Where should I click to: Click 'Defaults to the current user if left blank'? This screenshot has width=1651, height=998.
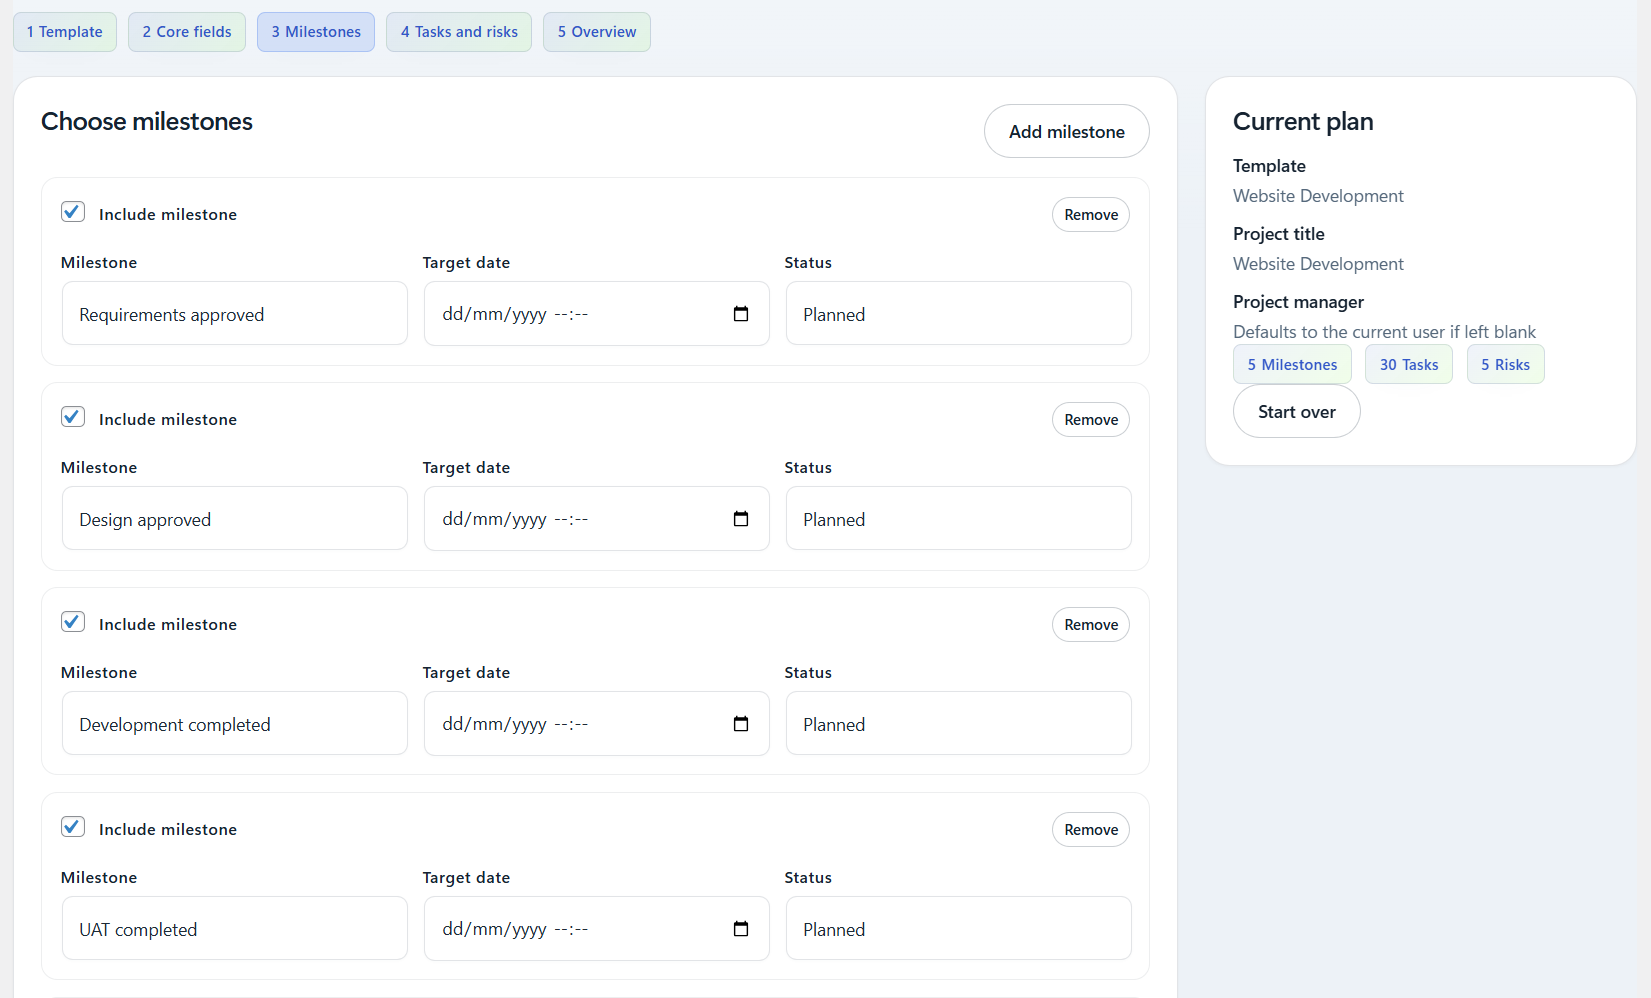point(1384,332)
